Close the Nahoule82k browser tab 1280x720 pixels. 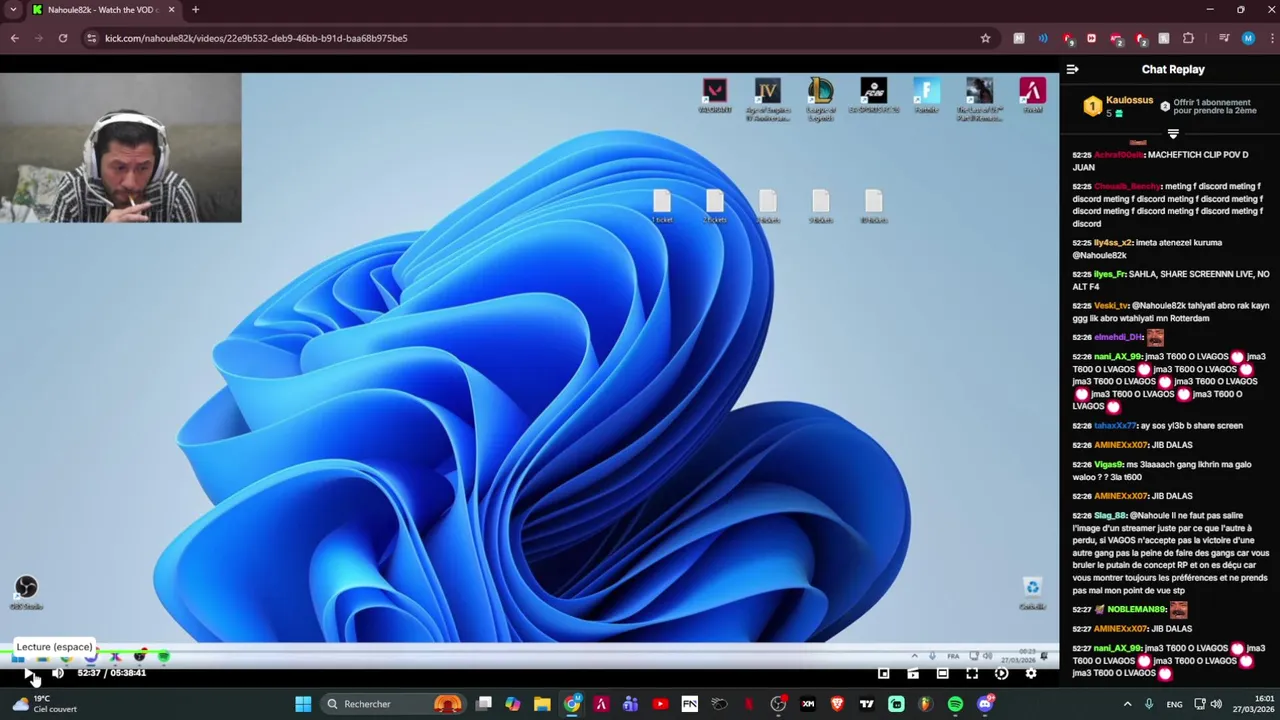pyautogui.click(x=171, y=10)
